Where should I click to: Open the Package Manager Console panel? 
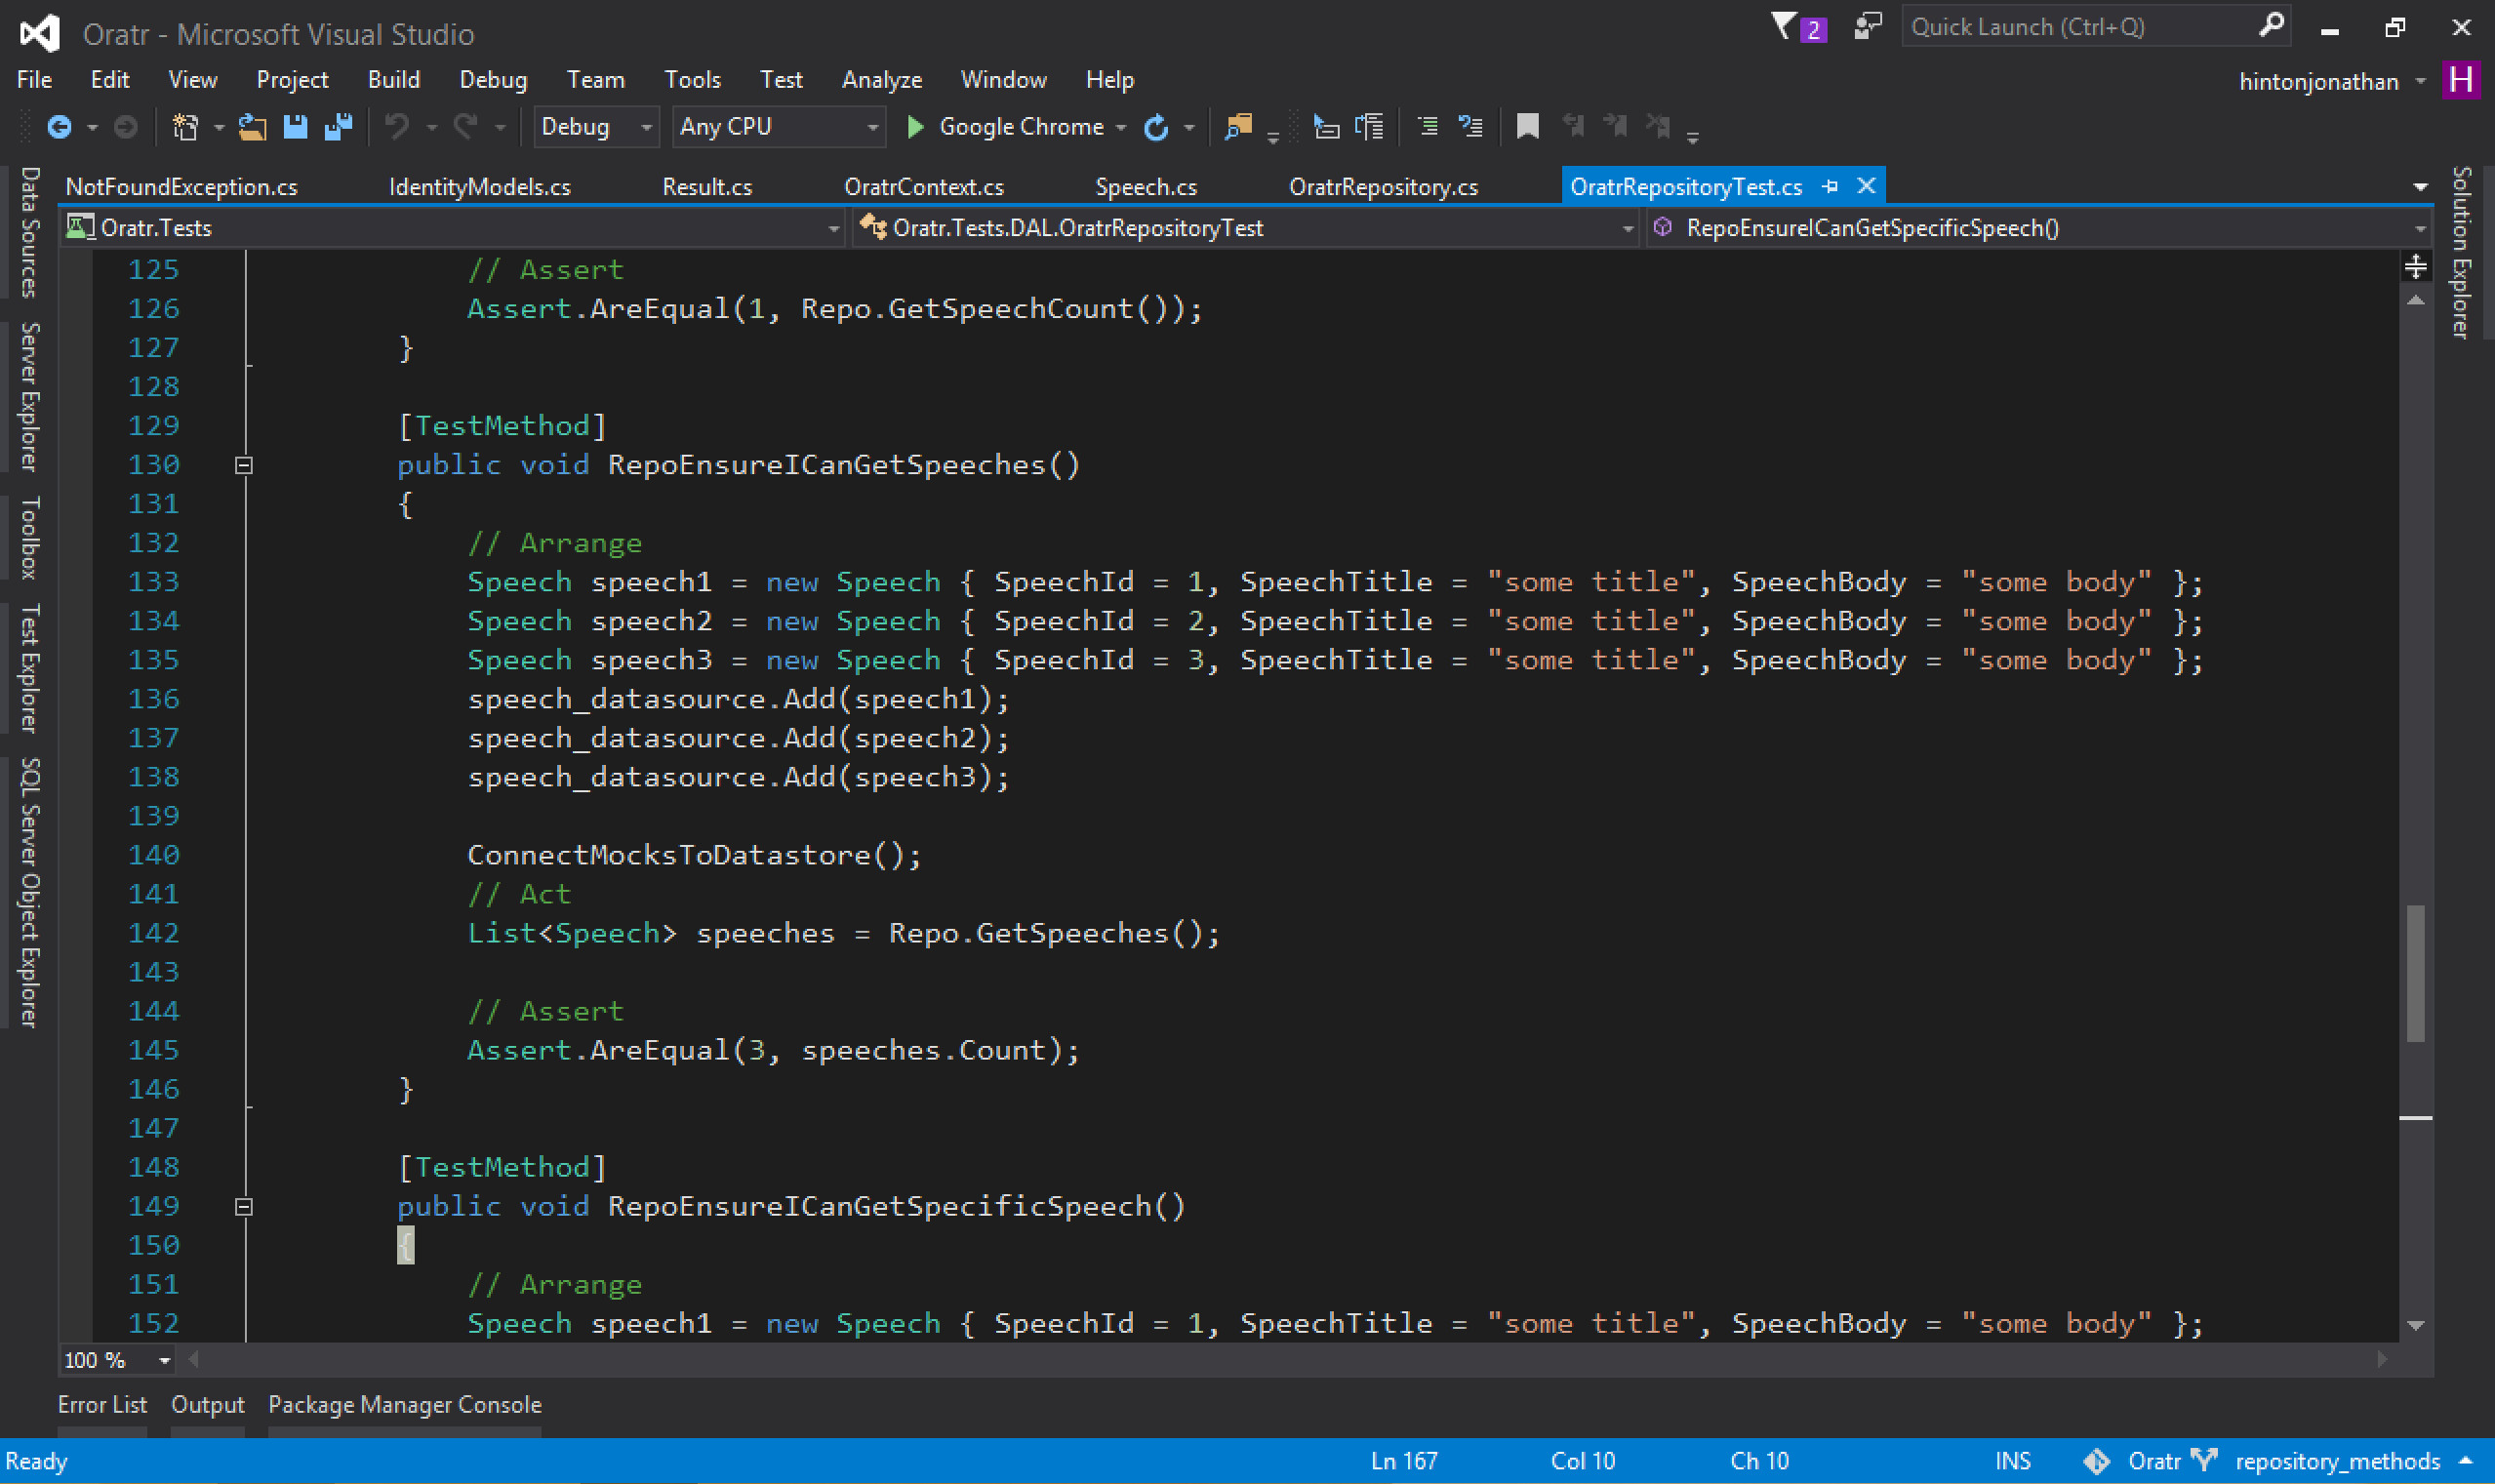pos(405,1405)
